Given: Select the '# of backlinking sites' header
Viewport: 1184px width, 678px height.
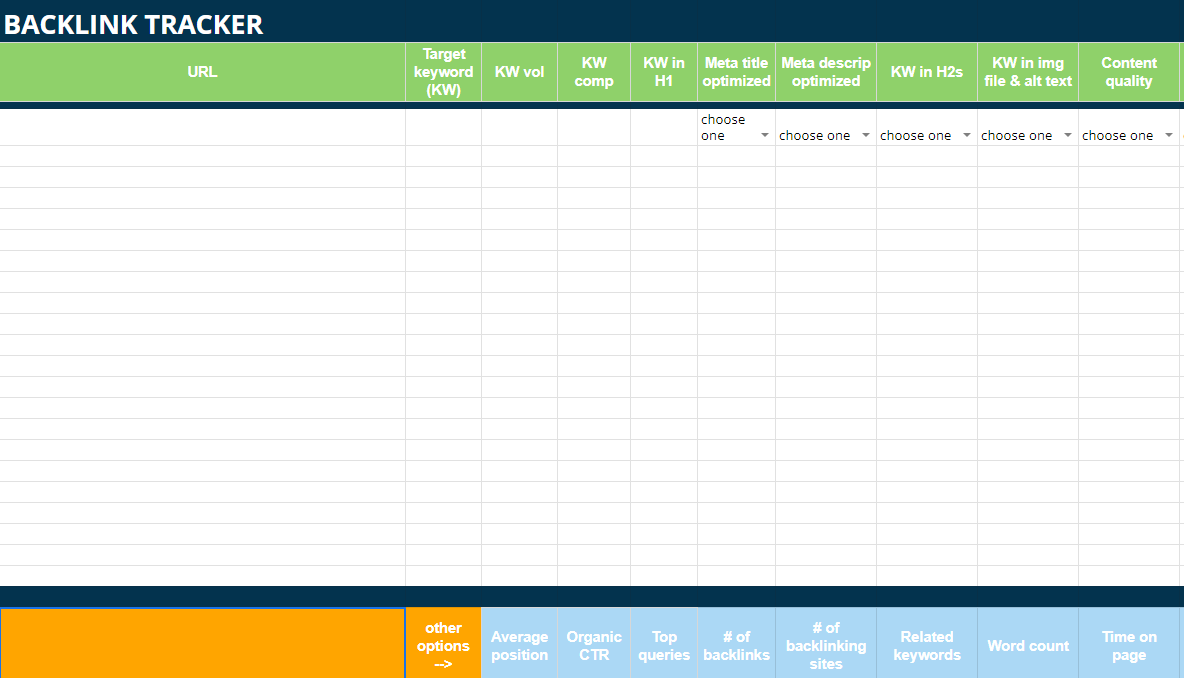Looking at the screenshot, I should click(x=825, y=642).
